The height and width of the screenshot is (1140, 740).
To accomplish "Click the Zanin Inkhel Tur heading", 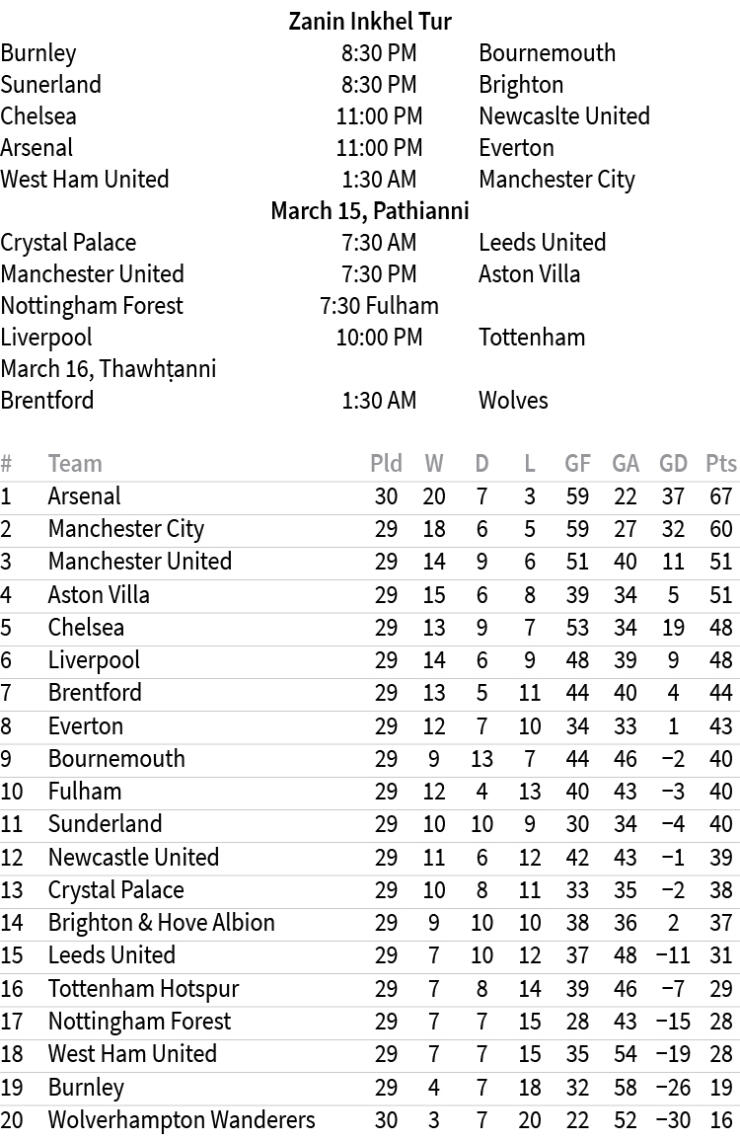I will click(370, 21).
